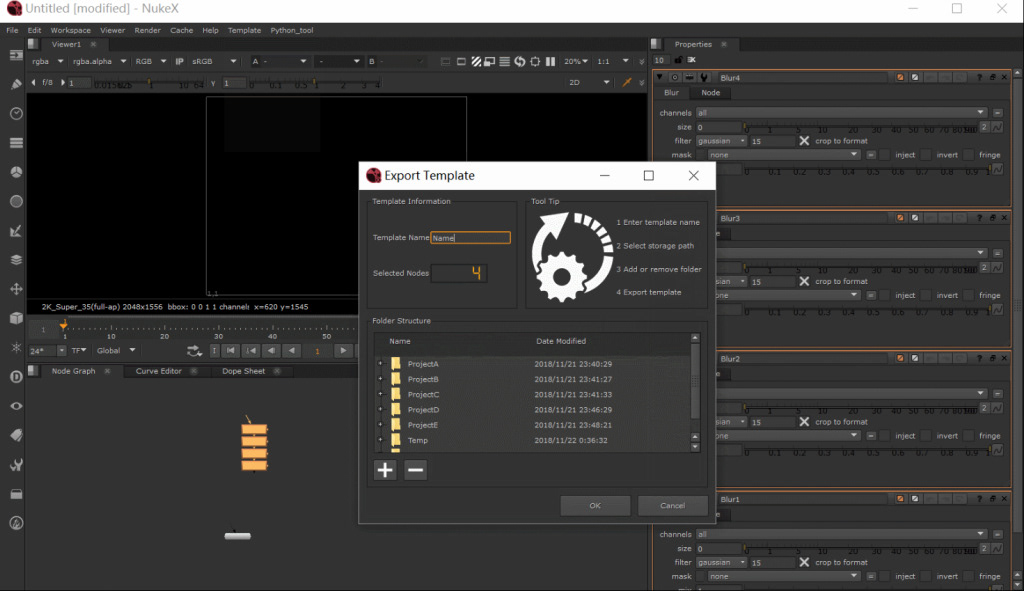Open the Image nodes toolbar icon at top of left sidebar
The image size is (1024, 591).
16,56
